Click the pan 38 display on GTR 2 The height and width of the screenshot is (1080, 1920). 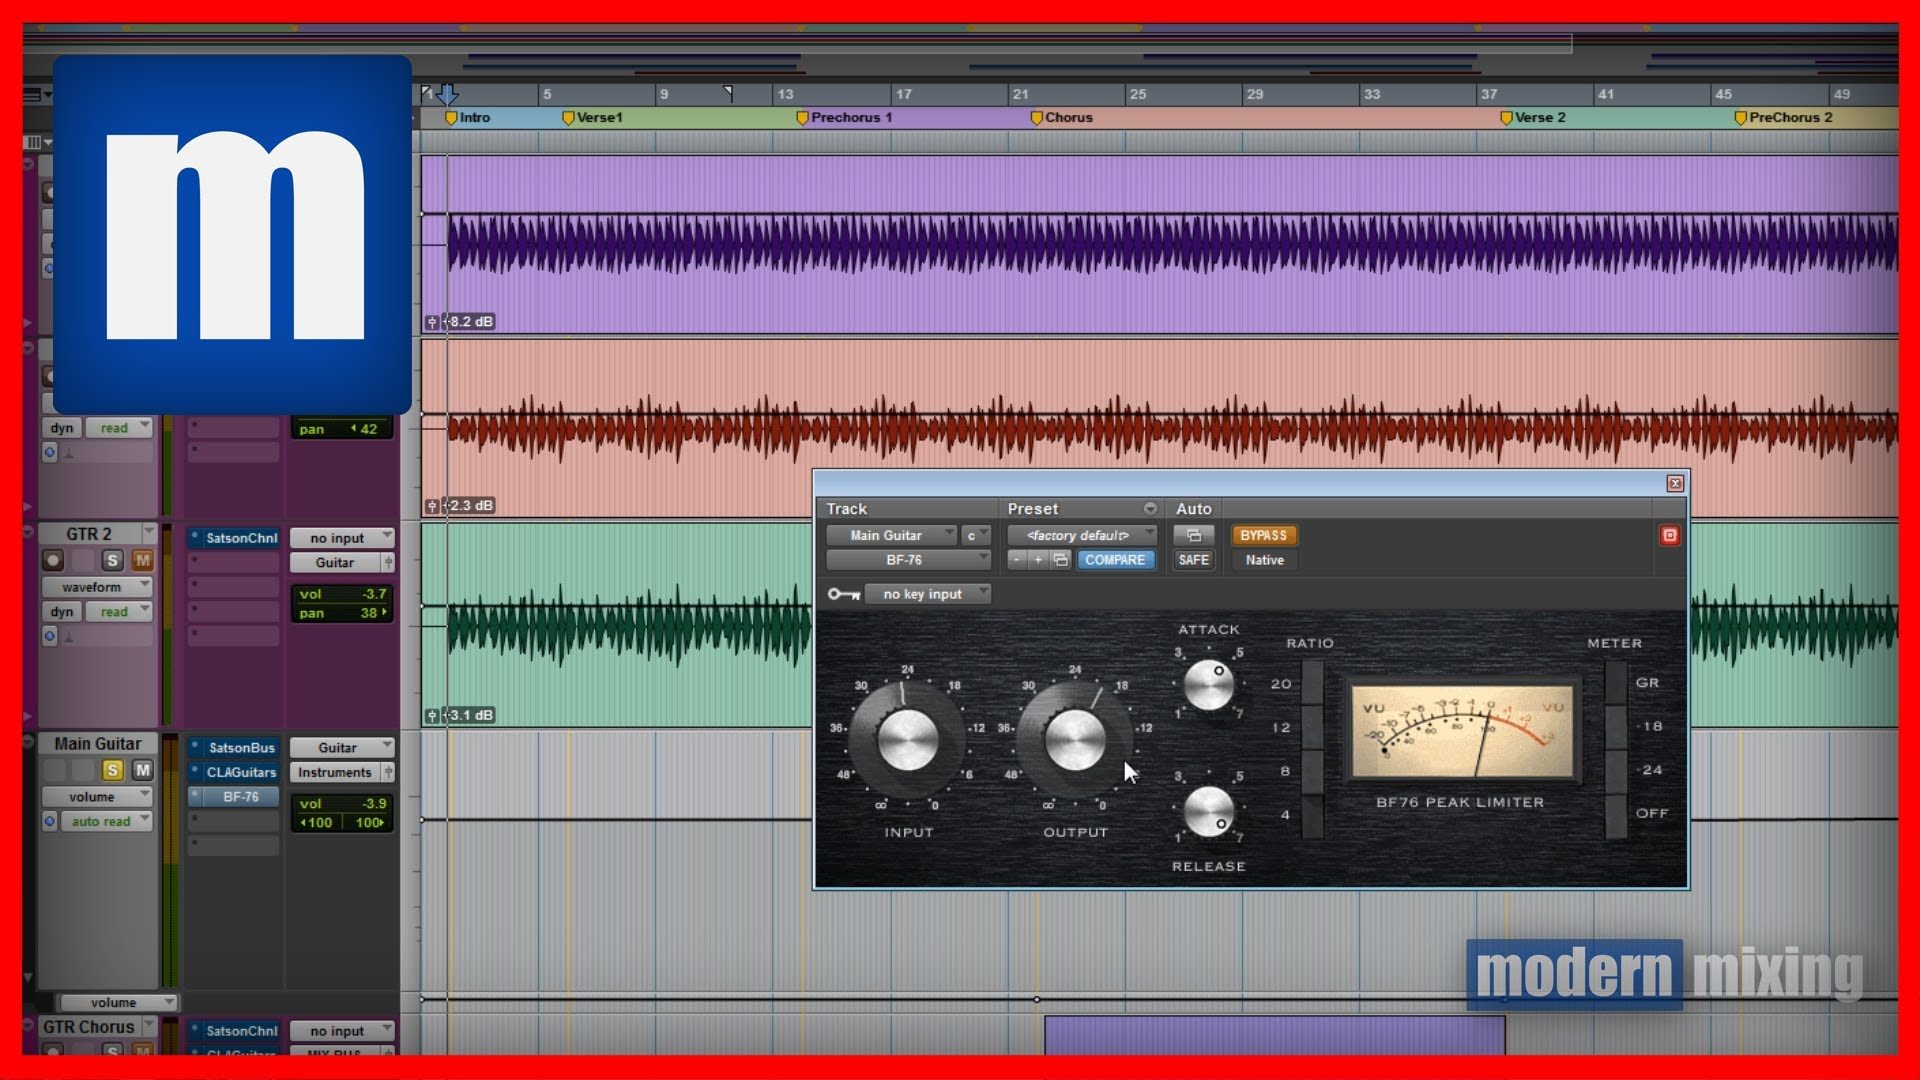pyautogui.click(x=342, y=613)
